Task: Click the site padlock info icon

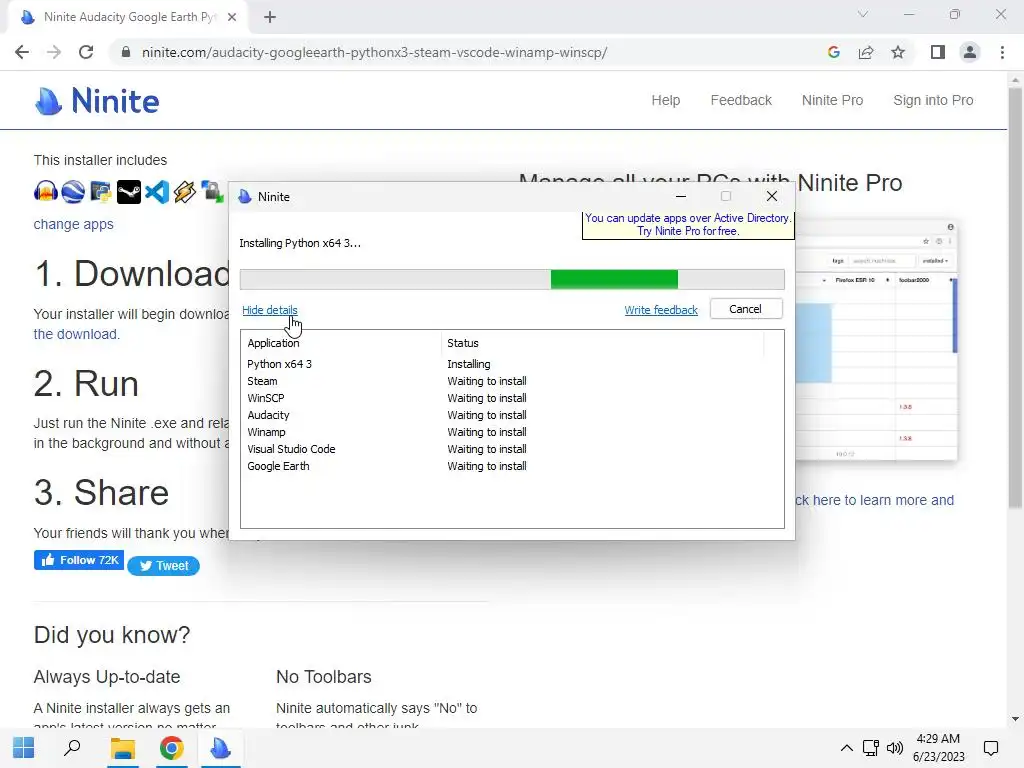Action: point(126,52)
